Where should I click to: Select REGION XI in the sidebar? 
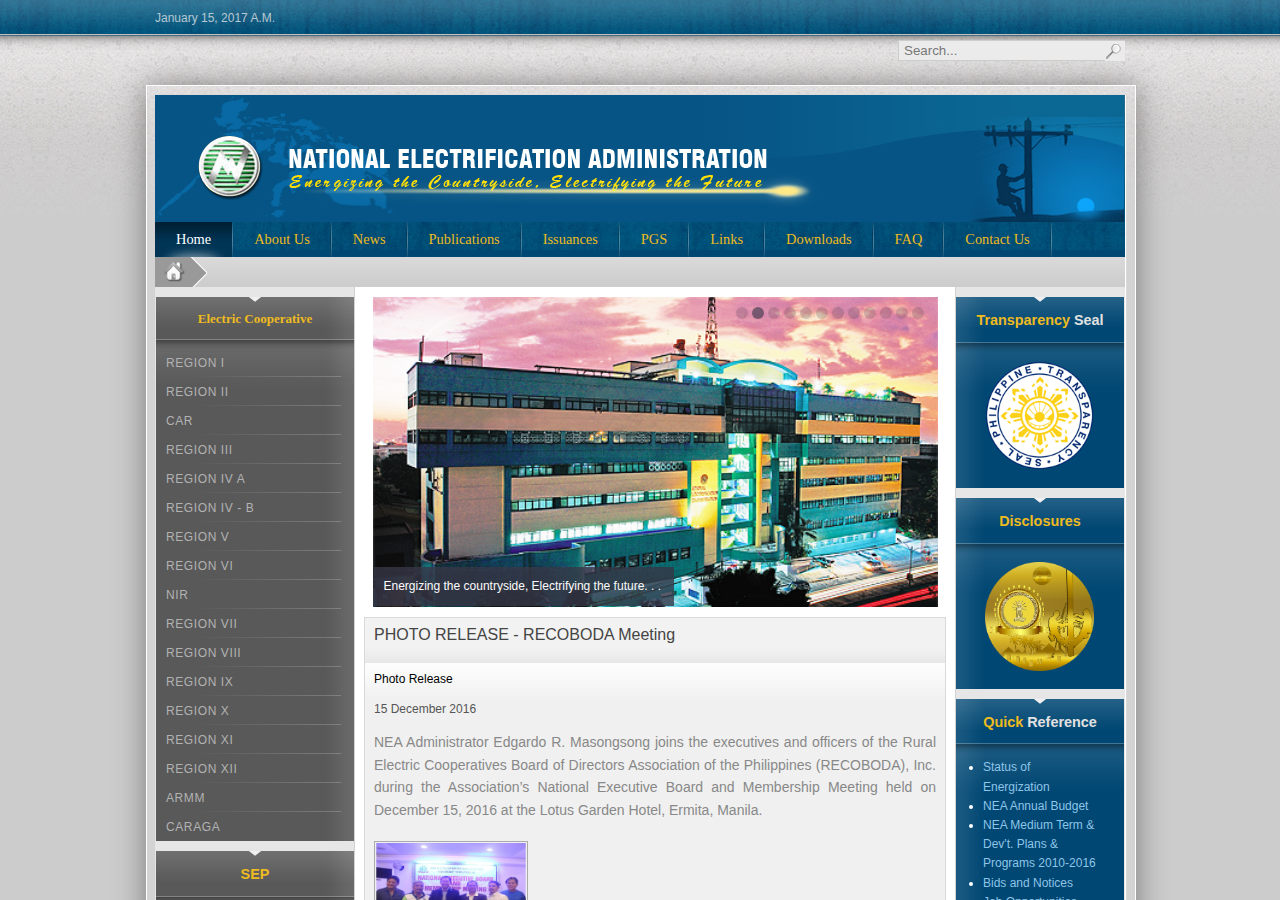tap(199, 740)
